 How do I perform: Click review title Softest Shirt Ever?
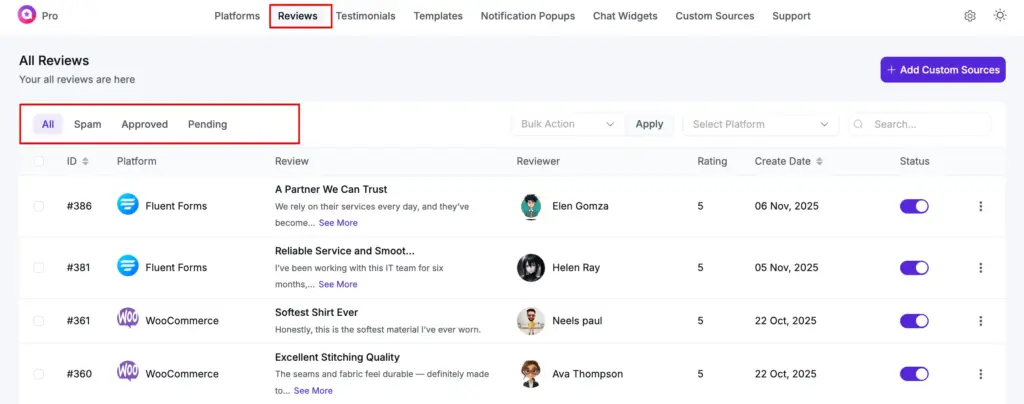pos(317,313)
